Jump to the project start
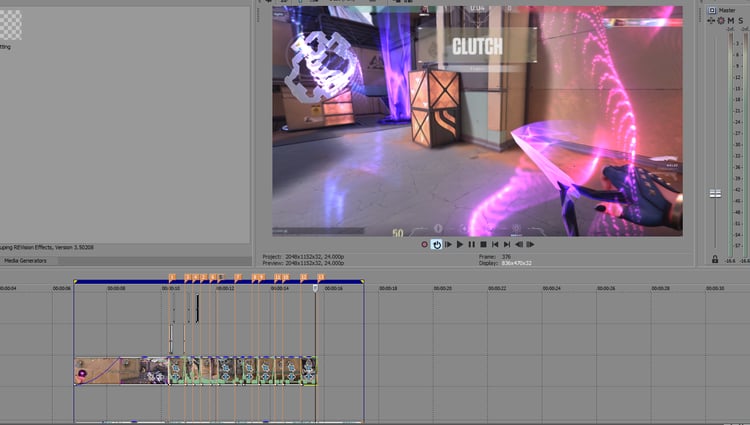 [495, 244]
